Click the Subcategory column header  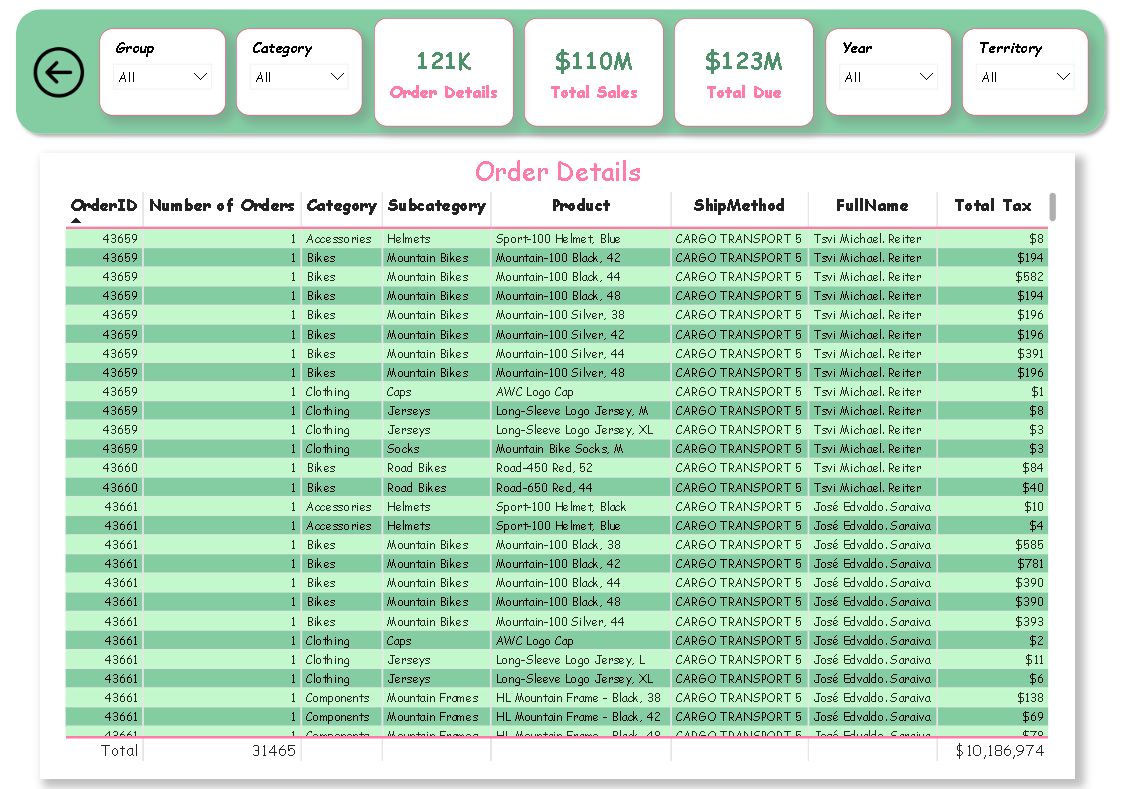click(x=436, y=205)
